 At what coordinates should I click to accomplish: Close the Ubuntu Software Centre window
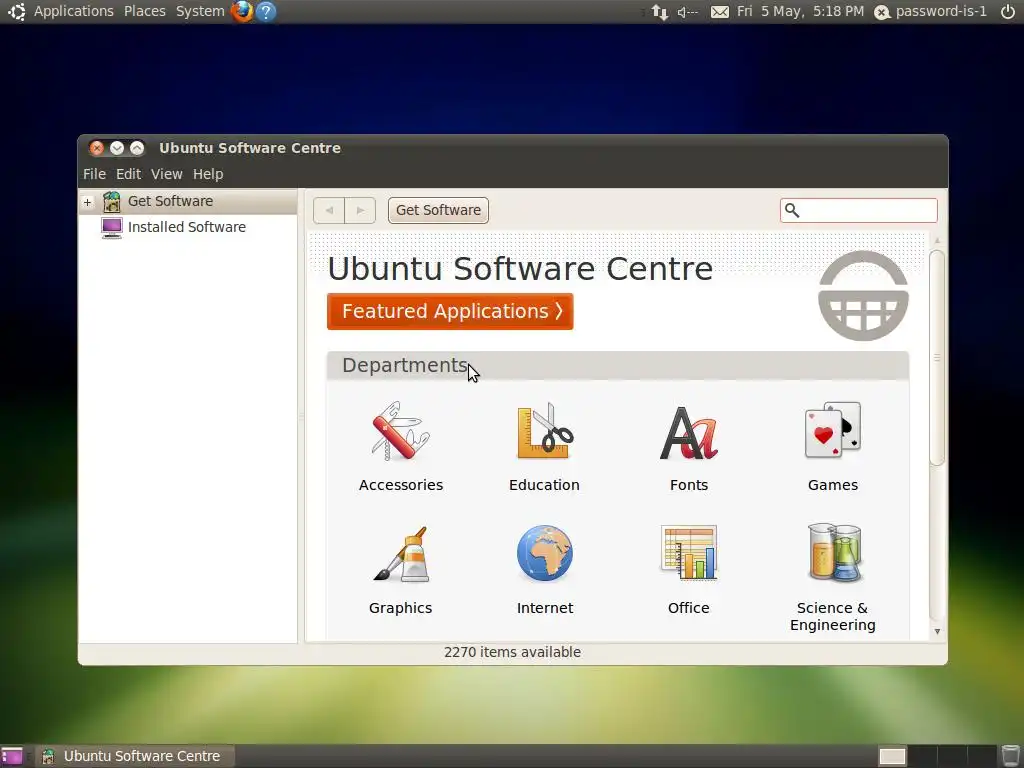(x=97, y=148)
